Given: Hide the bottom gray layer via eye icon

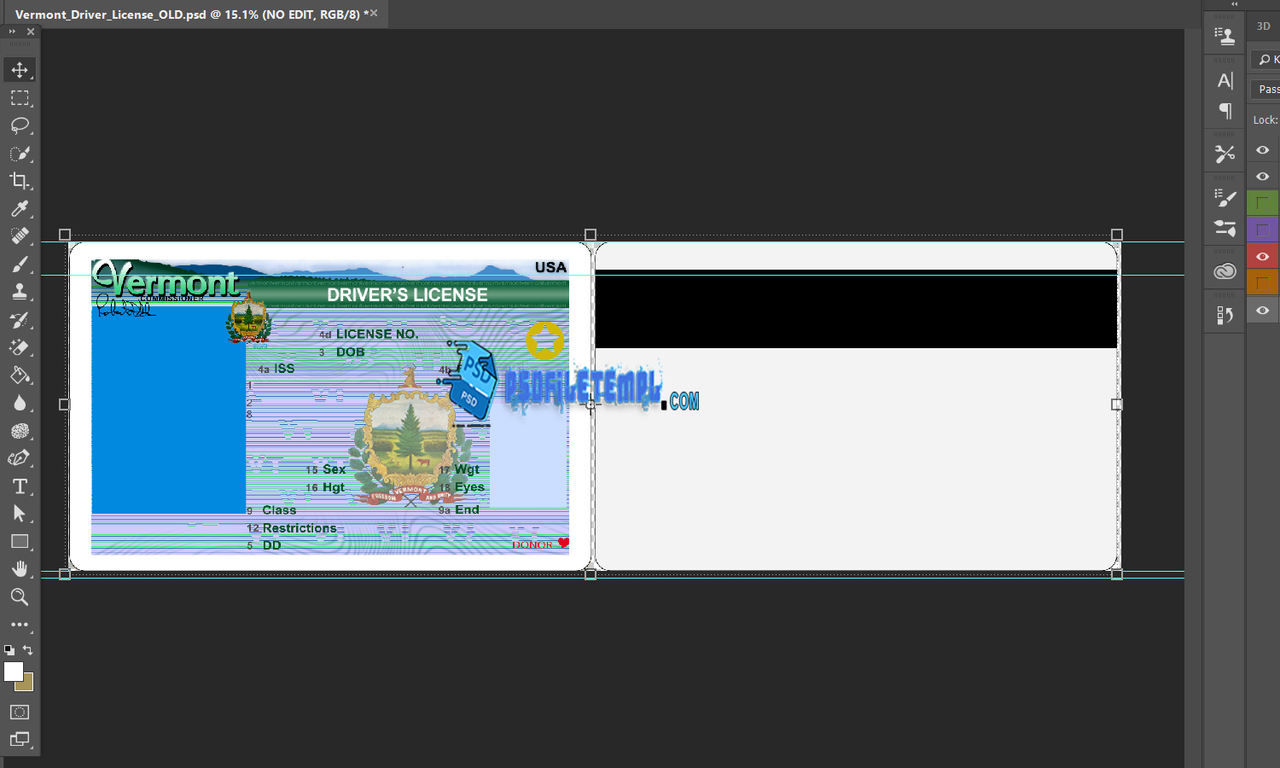Looking at the screenshot, I should (1263, 311).
